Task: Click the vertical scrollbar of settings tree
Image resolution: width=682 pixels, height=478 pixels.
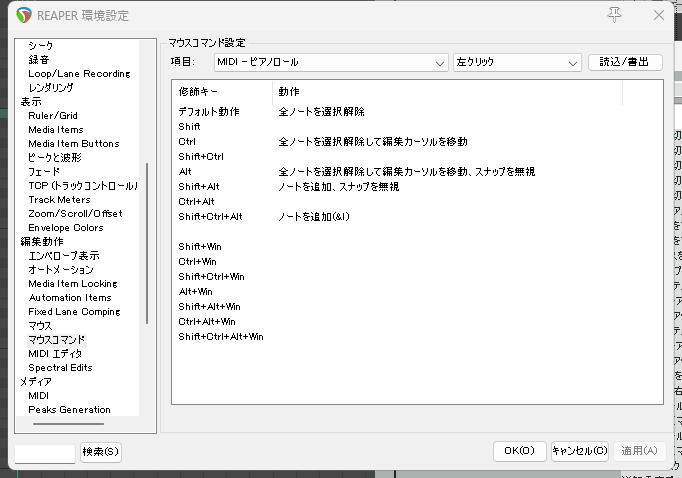Action: click(x=147, y=244)
